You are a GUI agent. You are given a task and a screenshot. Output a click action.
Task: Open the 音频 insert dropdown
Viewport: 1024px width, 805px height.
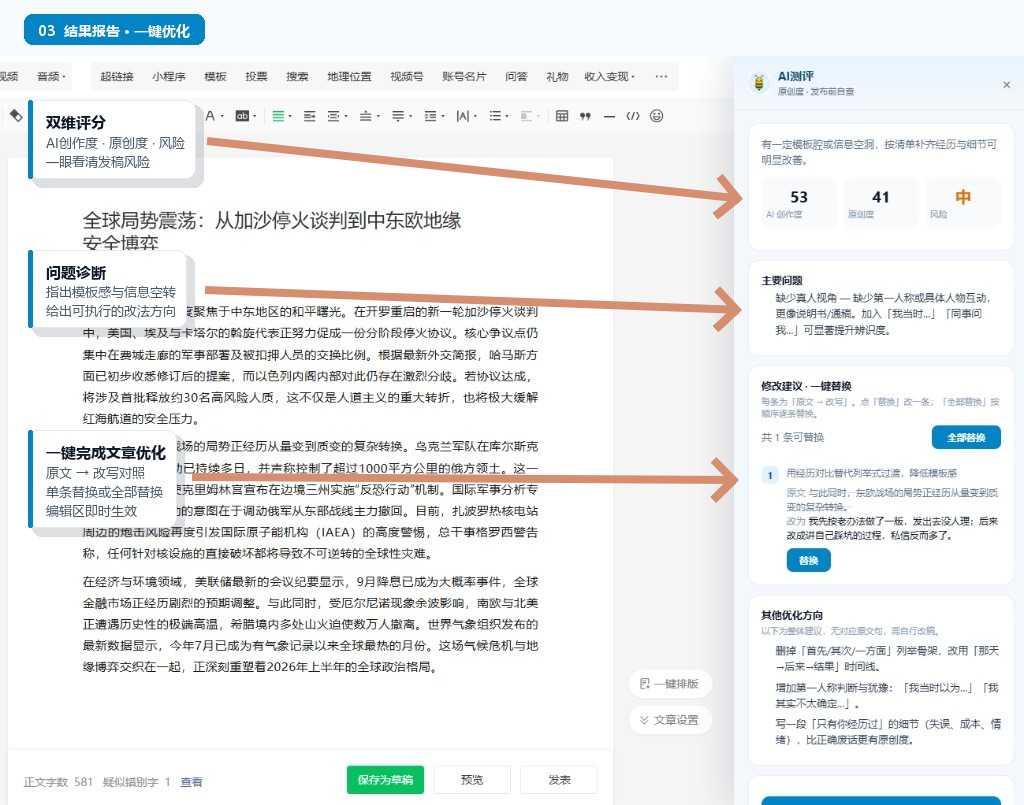click(x=52, y=76)
